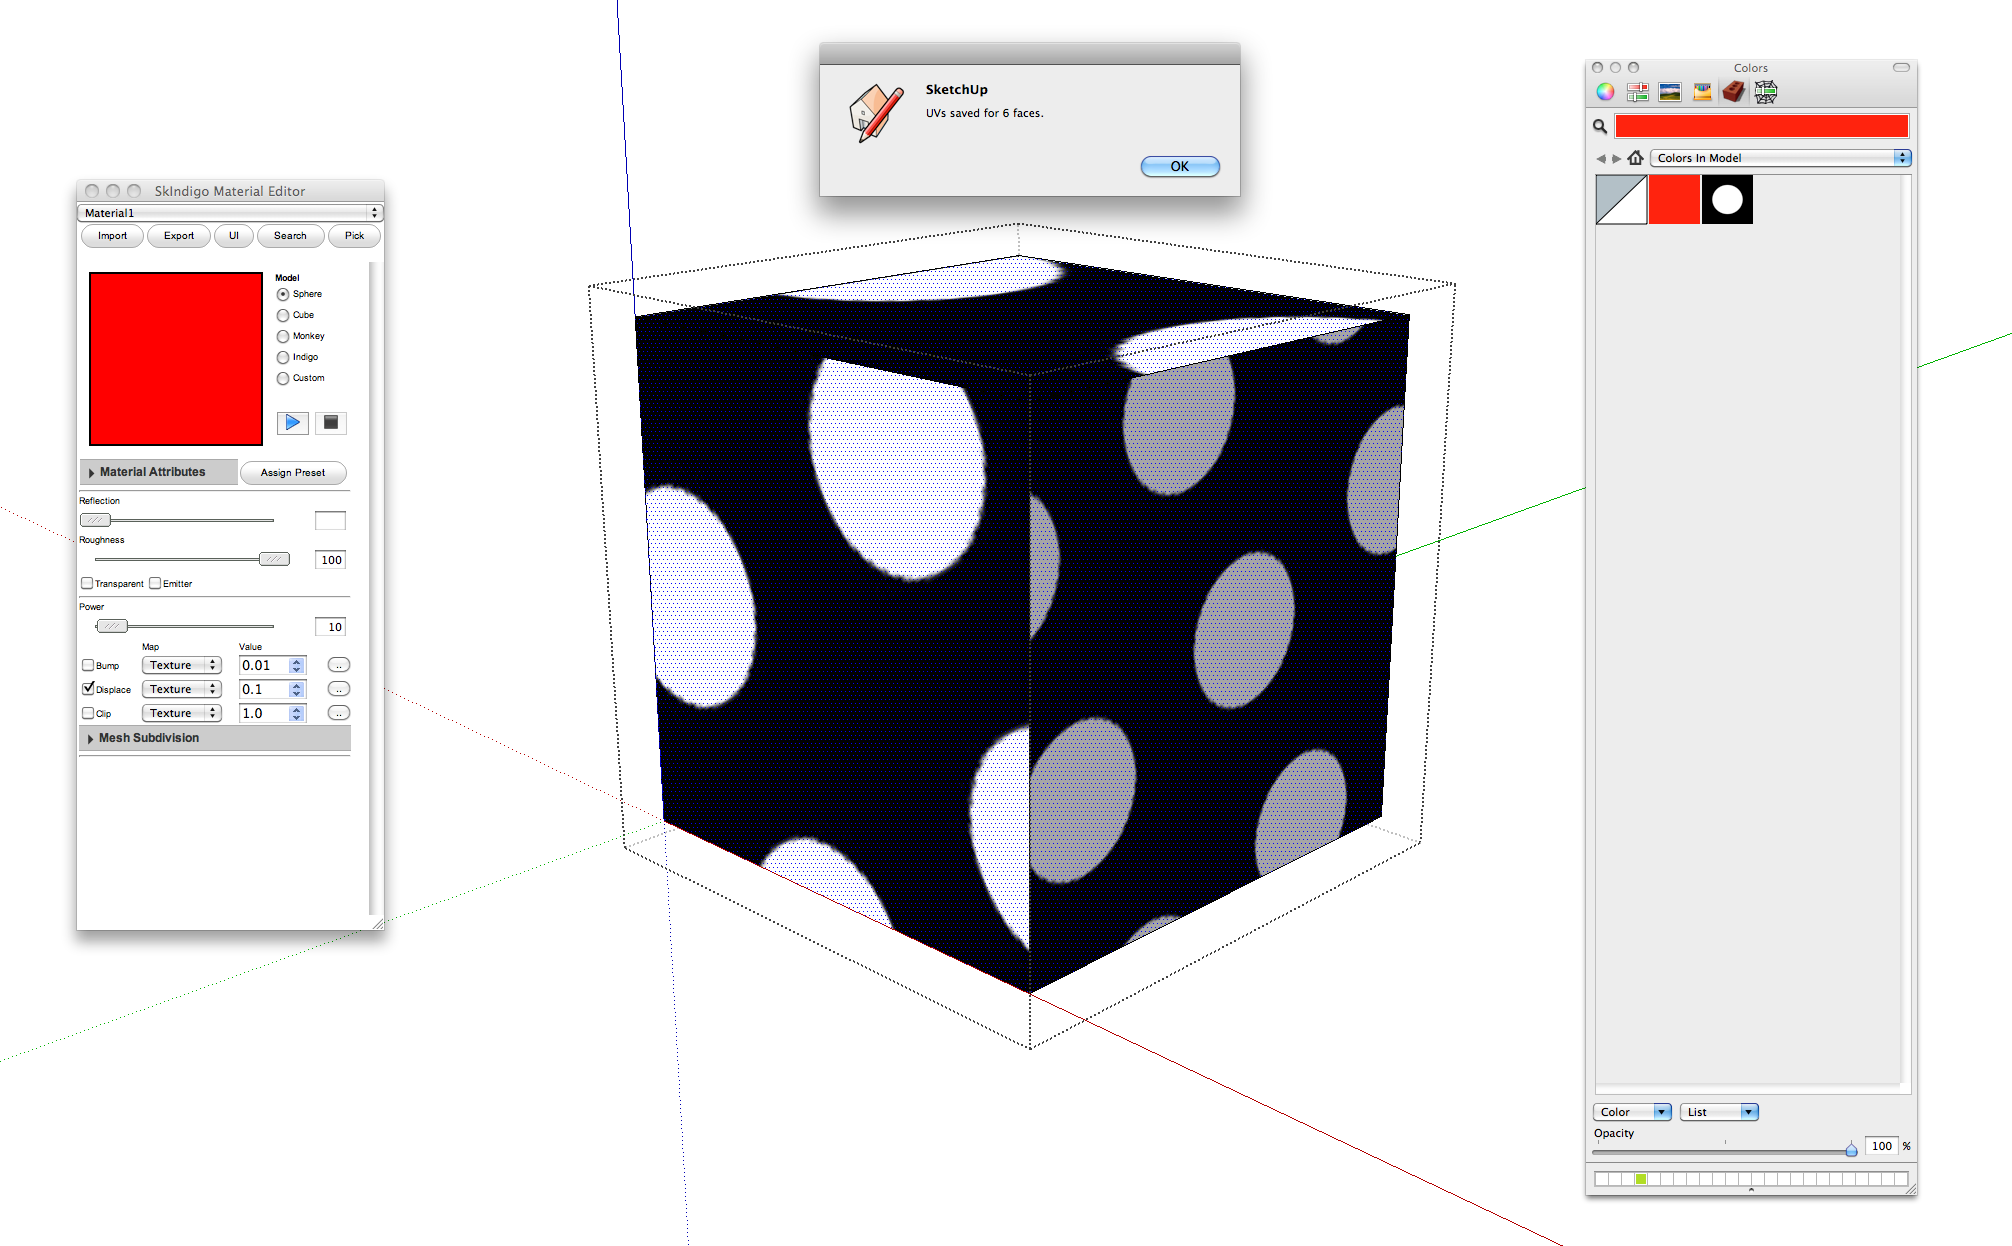Open the Material1 selector dropdown
The width and height of the screenshot is (2012, 1246).
click(x=230, y=213)
